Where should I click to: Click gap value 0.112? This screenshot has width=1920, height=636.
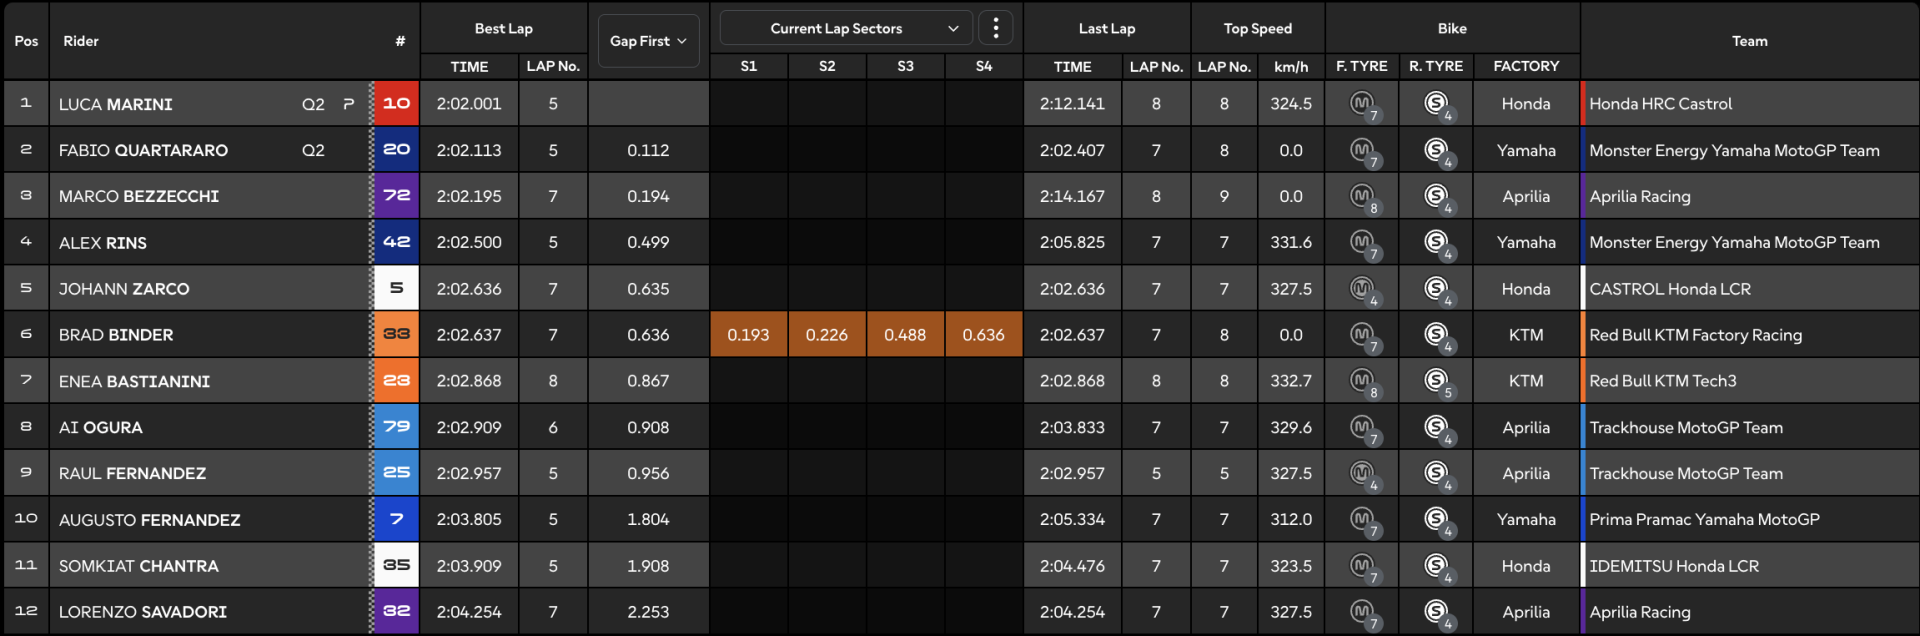[x=648, y=150]
